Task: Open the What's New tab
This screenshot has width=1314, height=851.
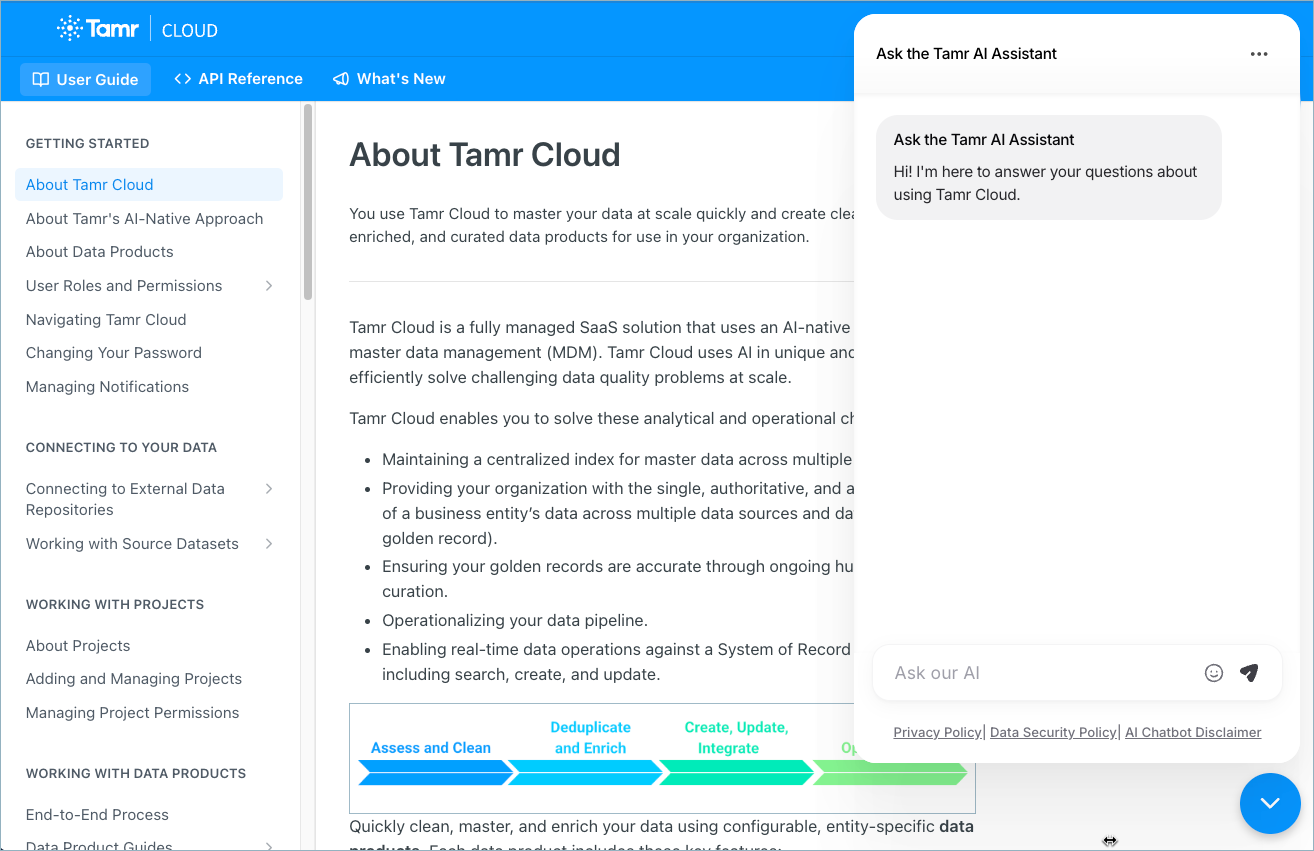Action: [389, 79]
